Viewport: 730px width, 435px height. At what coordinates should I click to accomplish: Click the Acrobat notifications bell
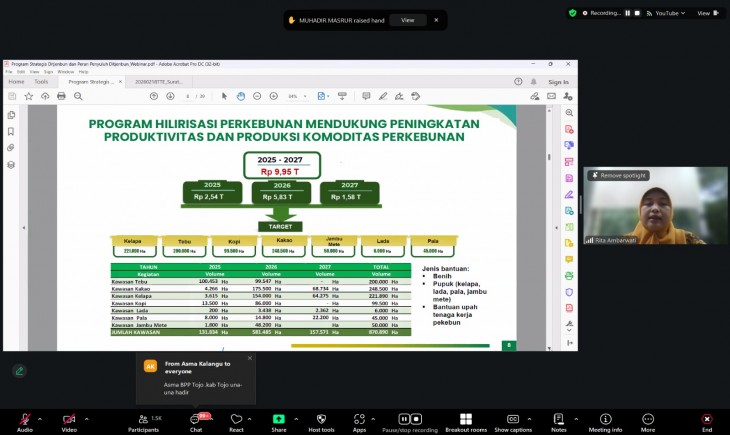tap(534, 82)
